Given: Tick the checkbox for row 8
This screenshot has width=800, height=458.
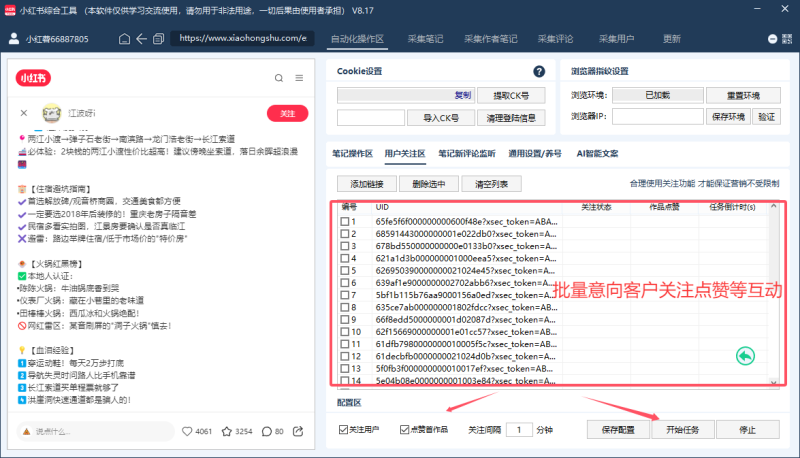Looking at the screenshot, I should (x=345, y=308).
